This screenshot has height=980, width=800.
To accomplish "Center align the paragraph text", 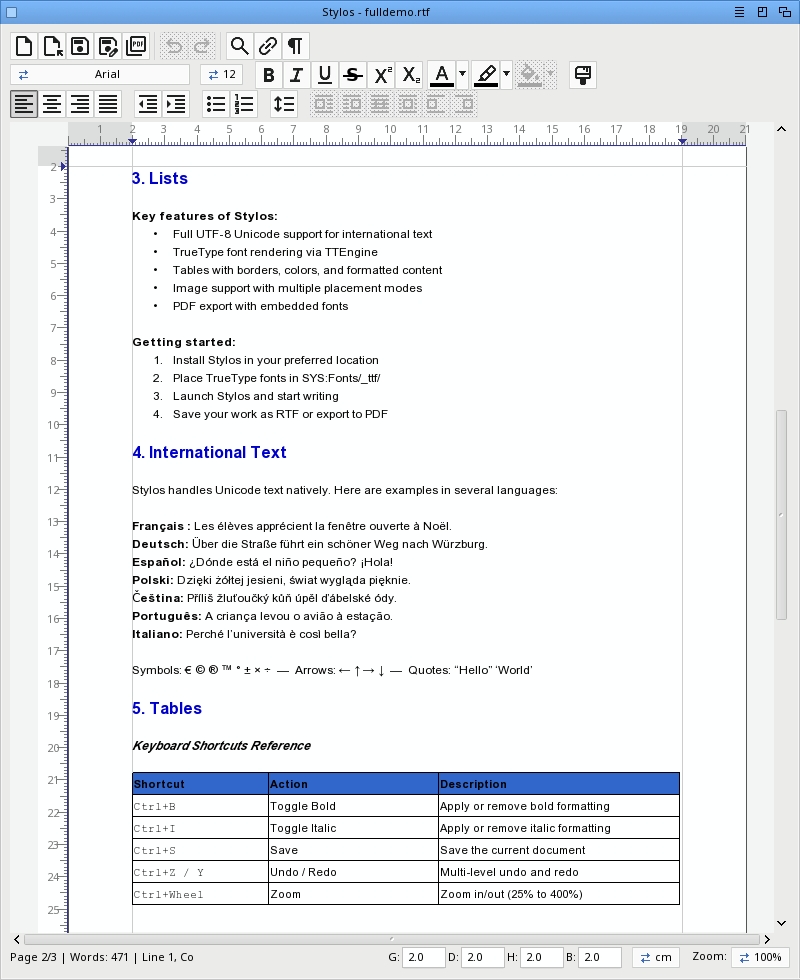I will [52, 104].
